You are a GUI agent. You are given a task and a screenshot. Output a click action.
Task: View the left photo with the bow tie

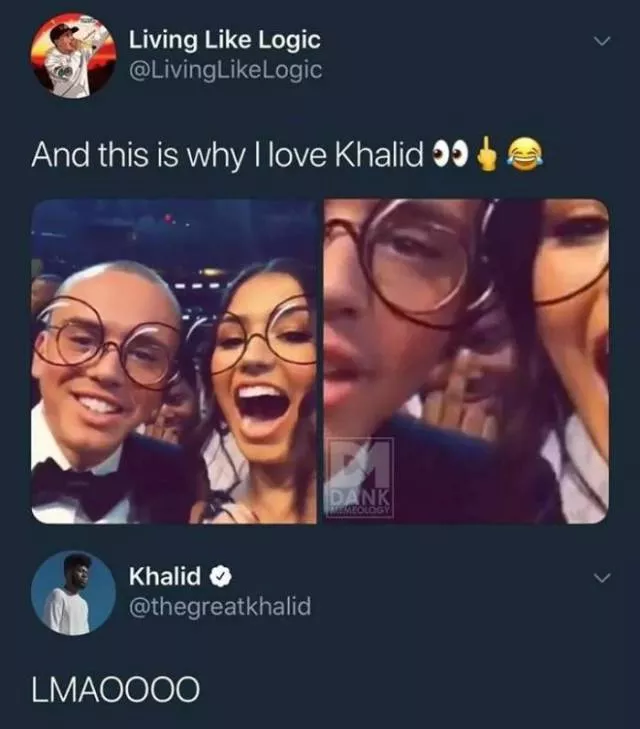point(174,361)
